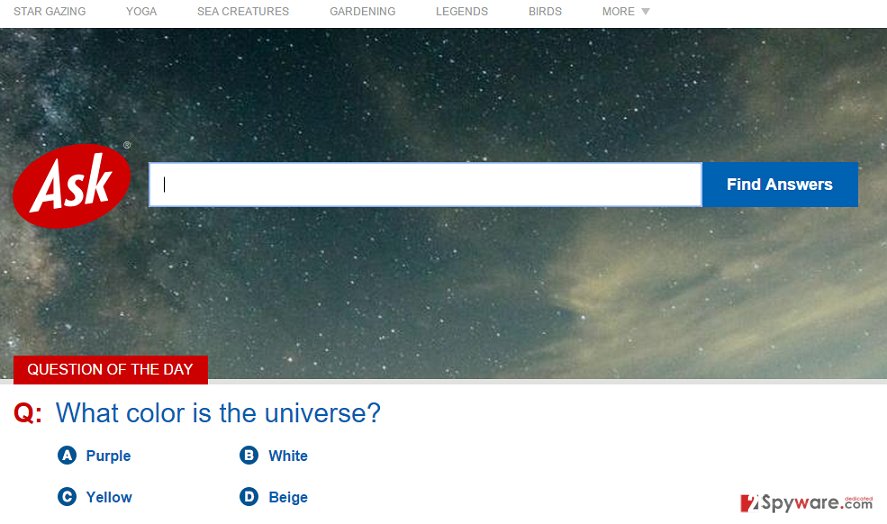Open the What color is the universe question

(218, 413)
